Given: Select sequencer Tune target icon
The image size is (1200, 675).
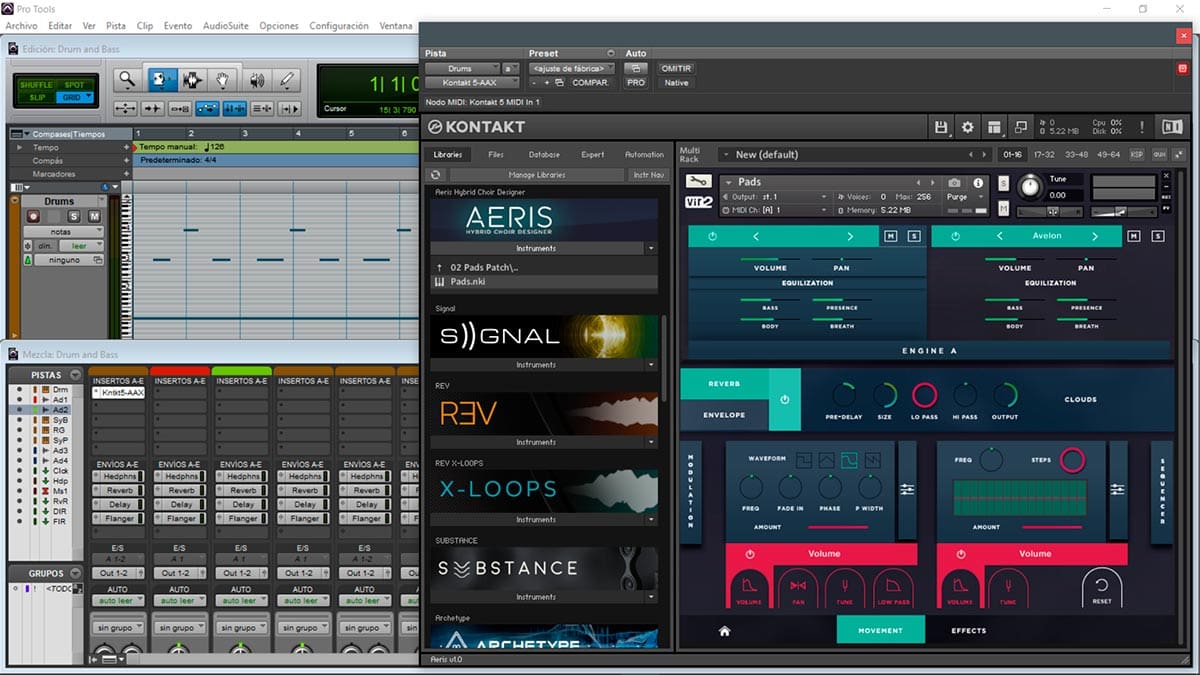Looking at the screenshot, I should [x=1007, y=589].
